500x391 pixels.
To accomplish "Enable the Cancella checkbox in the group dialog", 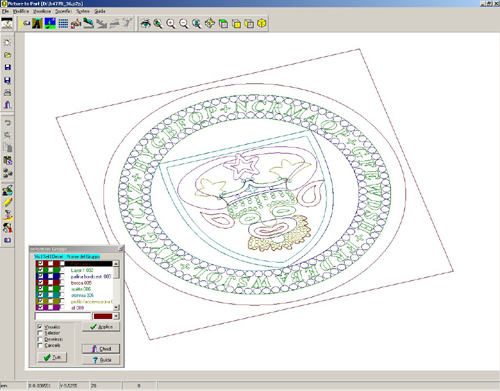I will [x=40, y=345].
